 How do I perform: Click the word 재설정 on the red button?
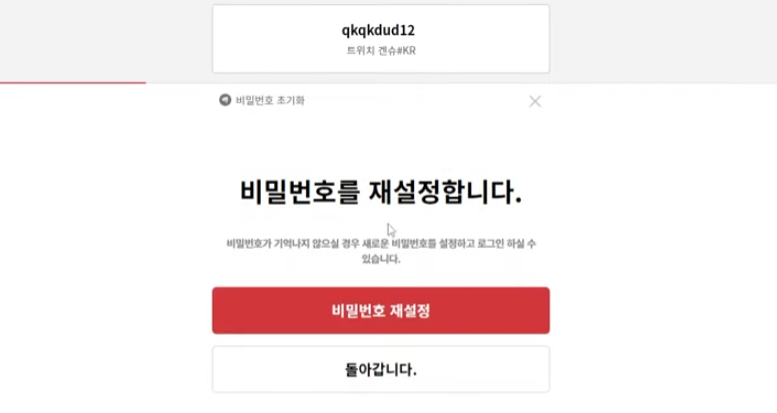[x=410, y=311]
